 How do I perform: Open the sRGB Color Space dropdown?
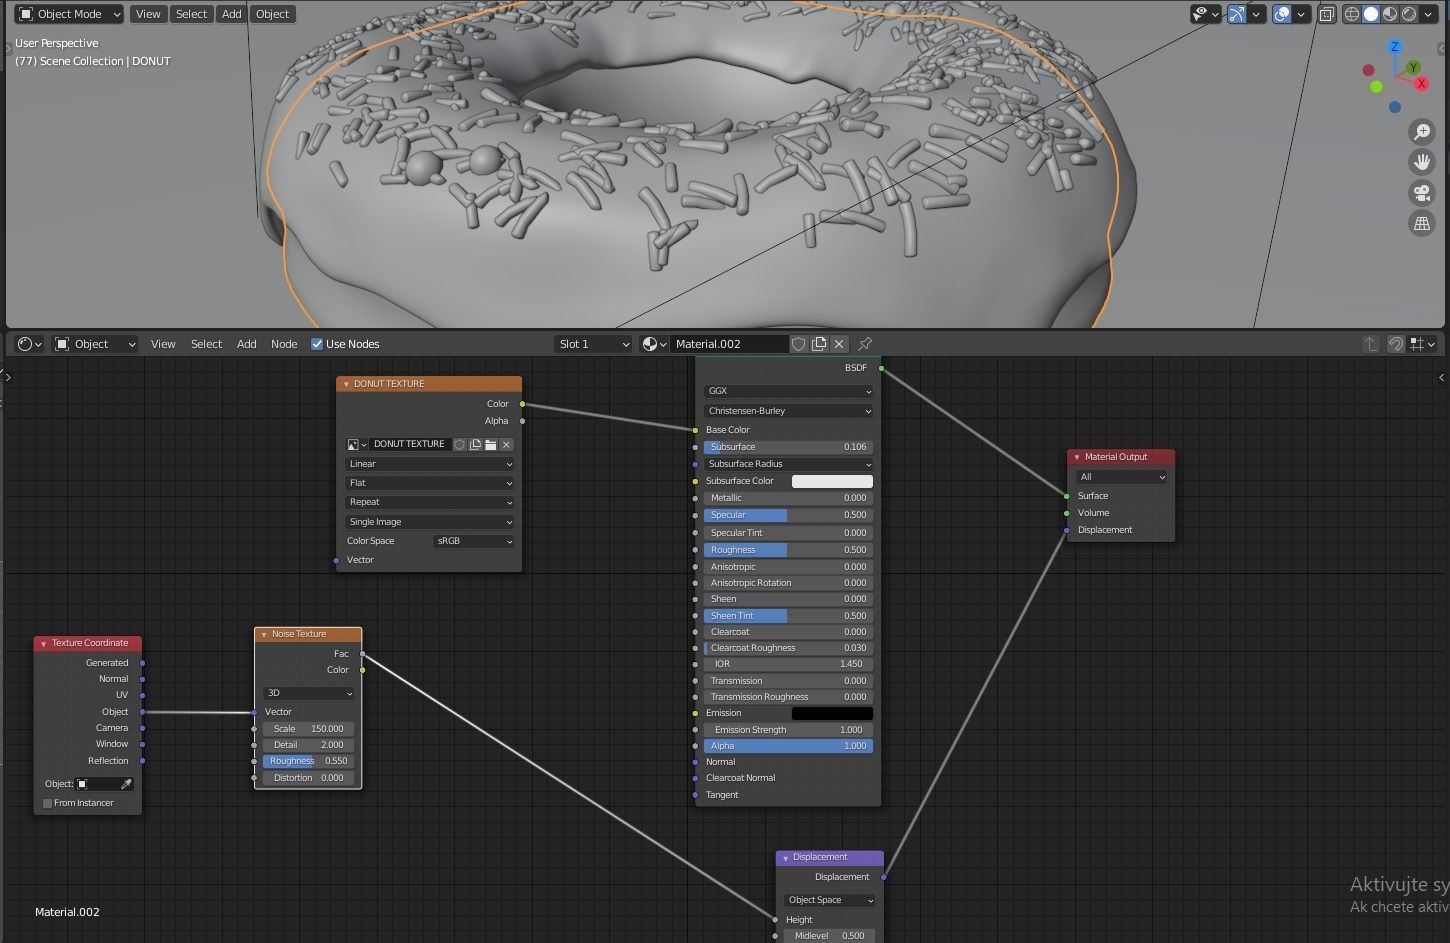474,541
